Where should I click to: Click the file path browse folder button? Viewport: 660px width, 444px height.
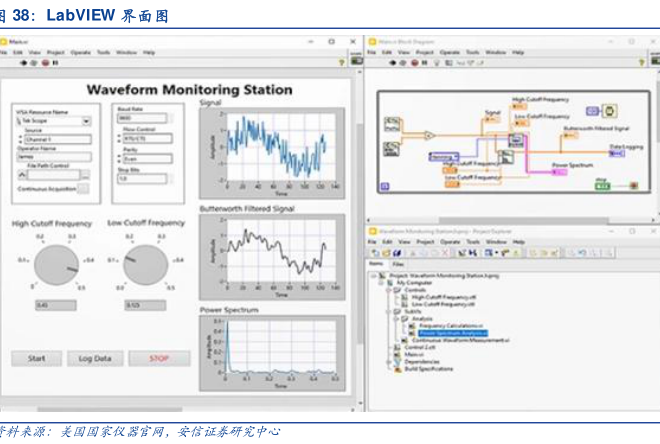(x=85, y=175)
